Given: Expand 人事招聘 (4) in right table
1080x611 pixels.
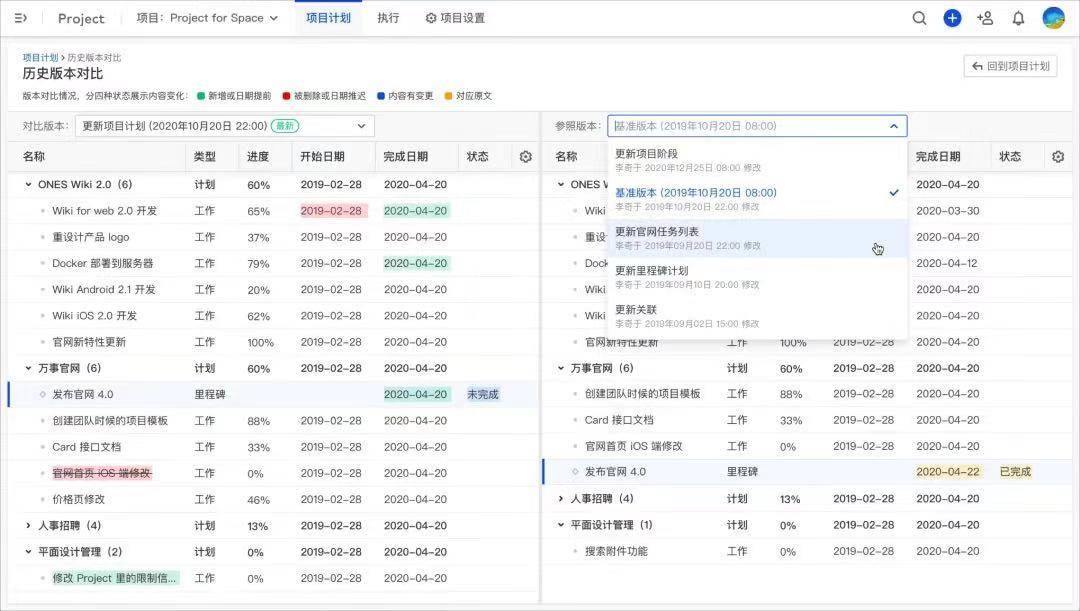Looking at the screenshot, I should (x=561, y=499).
